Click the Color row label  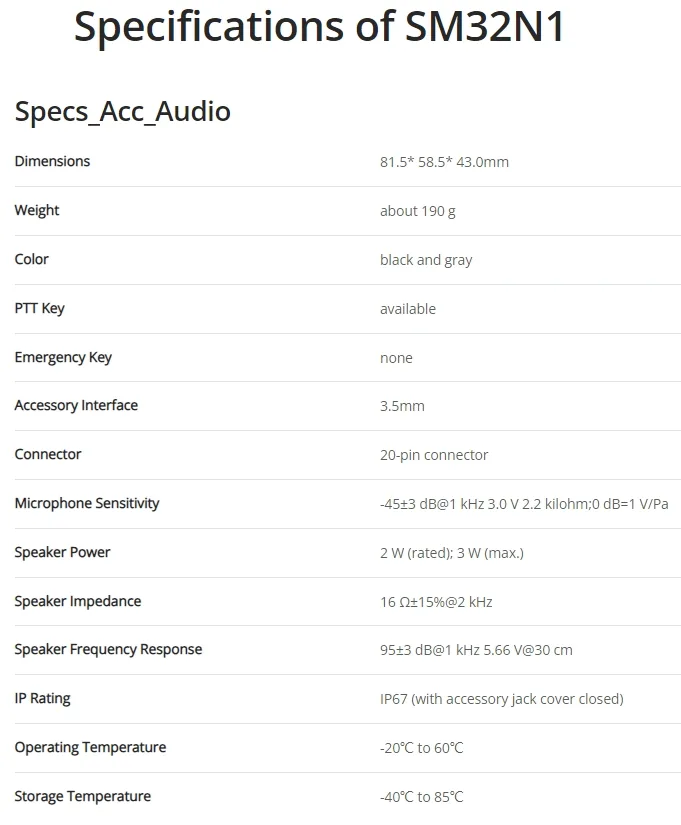(32, 259)
